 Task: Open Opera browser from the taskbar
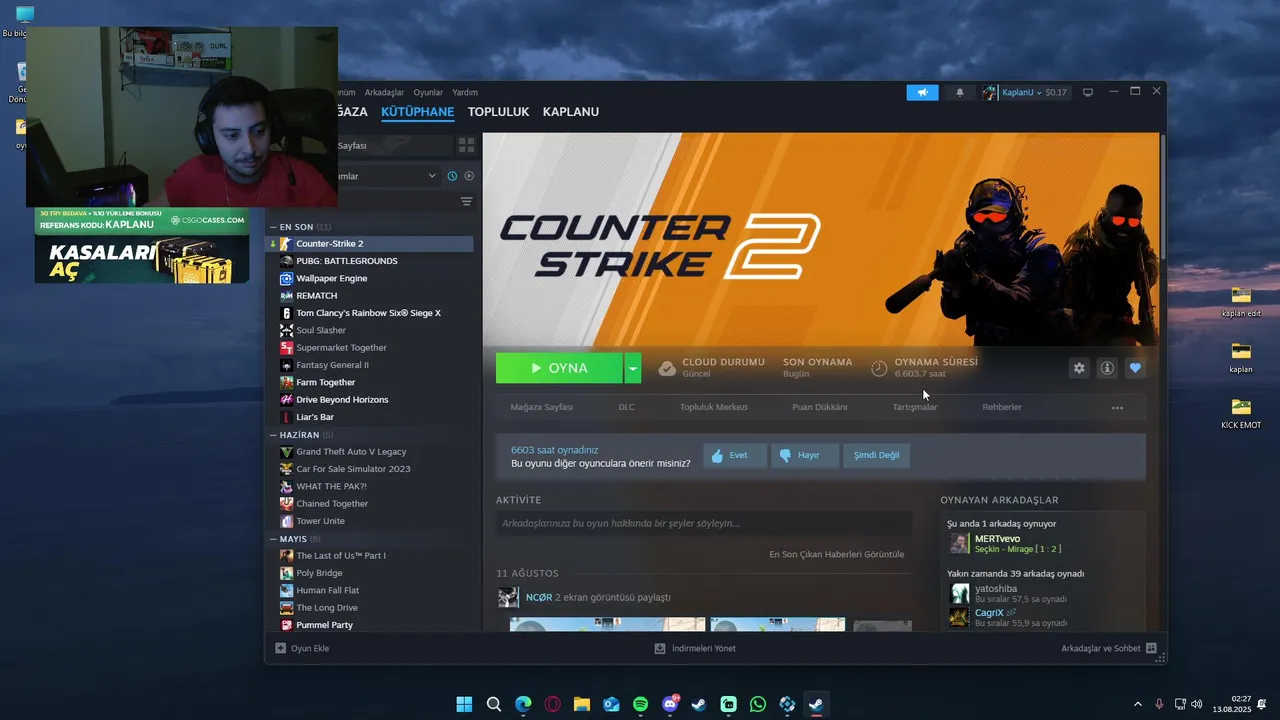point(553,704)
